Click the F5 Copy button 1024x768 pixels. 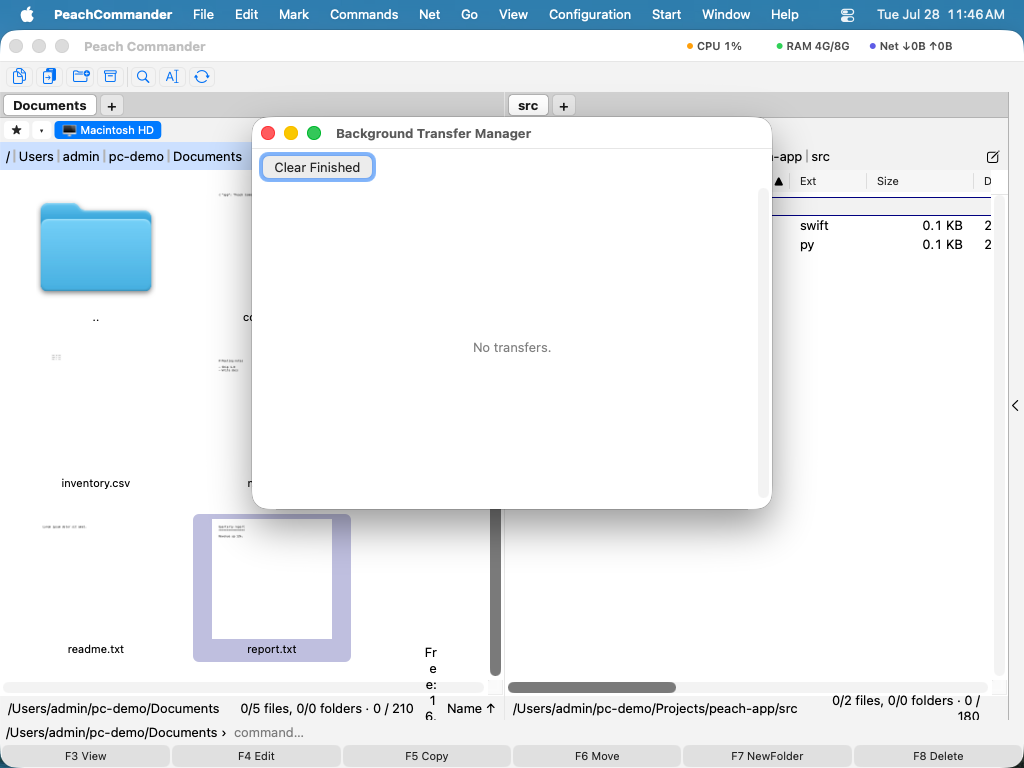click(x=426, y=756)
